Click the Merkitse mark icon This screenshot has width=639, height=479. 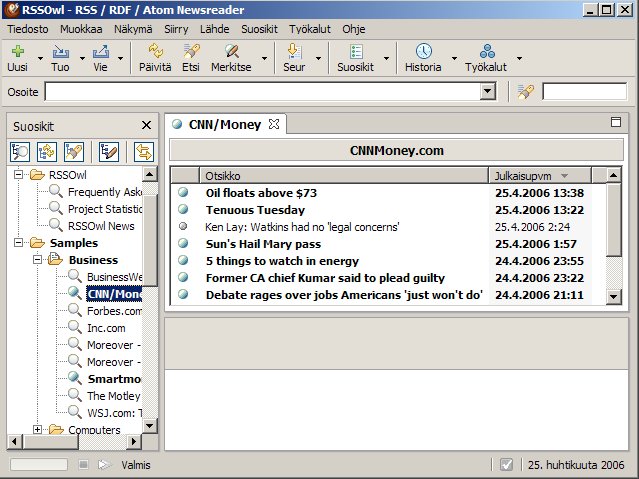pos(231,51)
